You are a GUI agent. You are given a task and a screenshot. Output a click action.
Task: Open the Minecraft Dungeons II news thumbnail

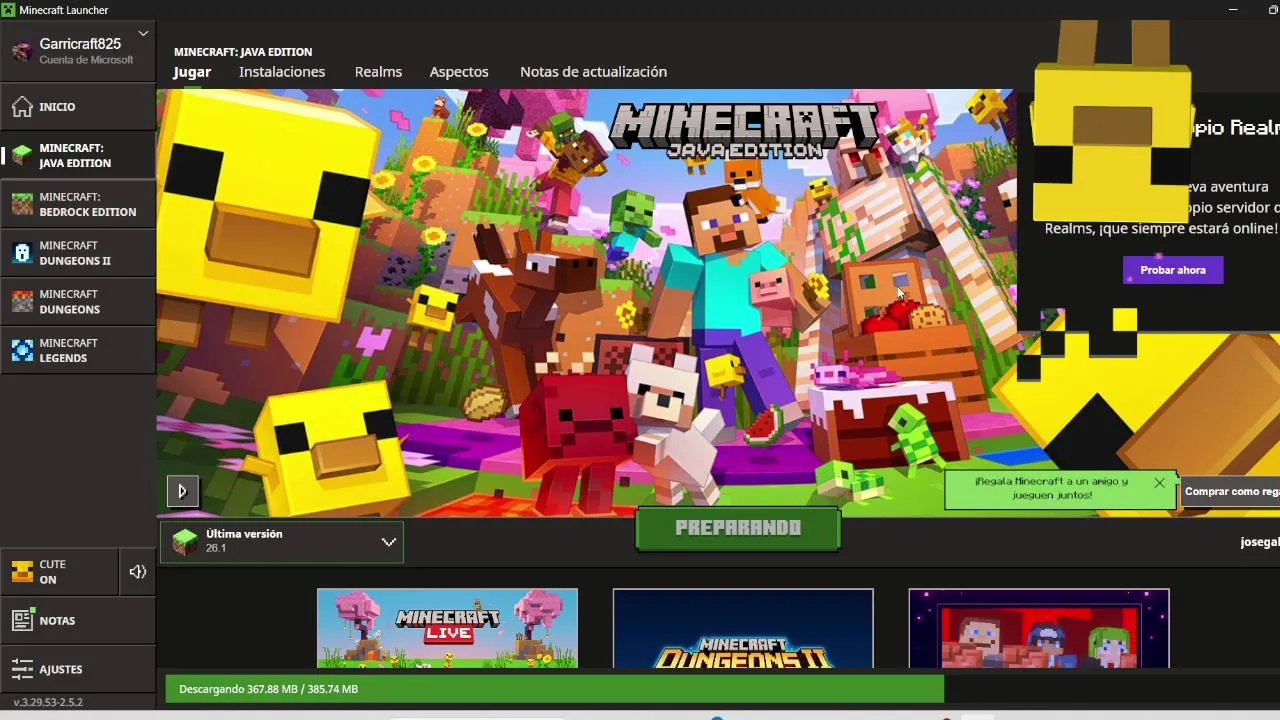[743, 628]
